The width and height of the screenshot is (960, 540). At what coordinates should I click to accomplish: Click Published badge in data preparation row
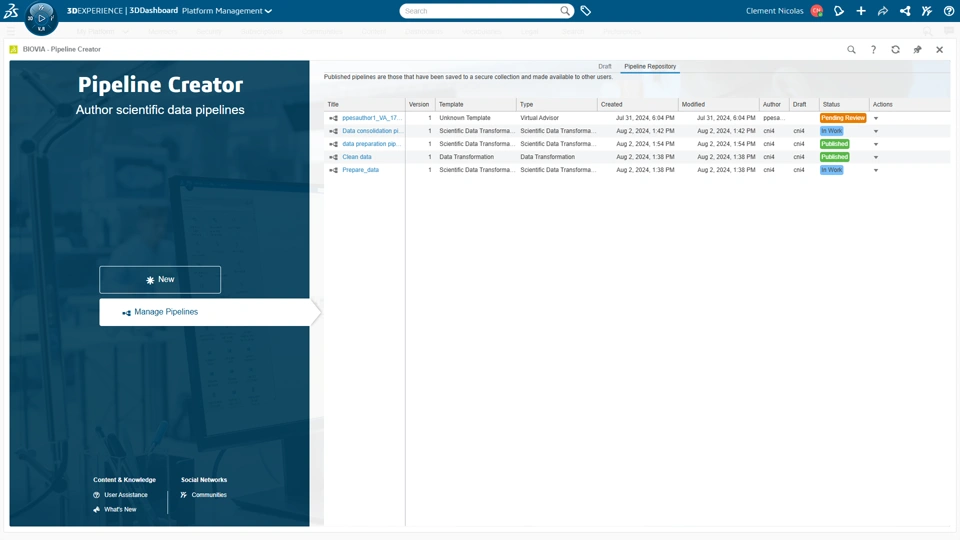point(834,144)
